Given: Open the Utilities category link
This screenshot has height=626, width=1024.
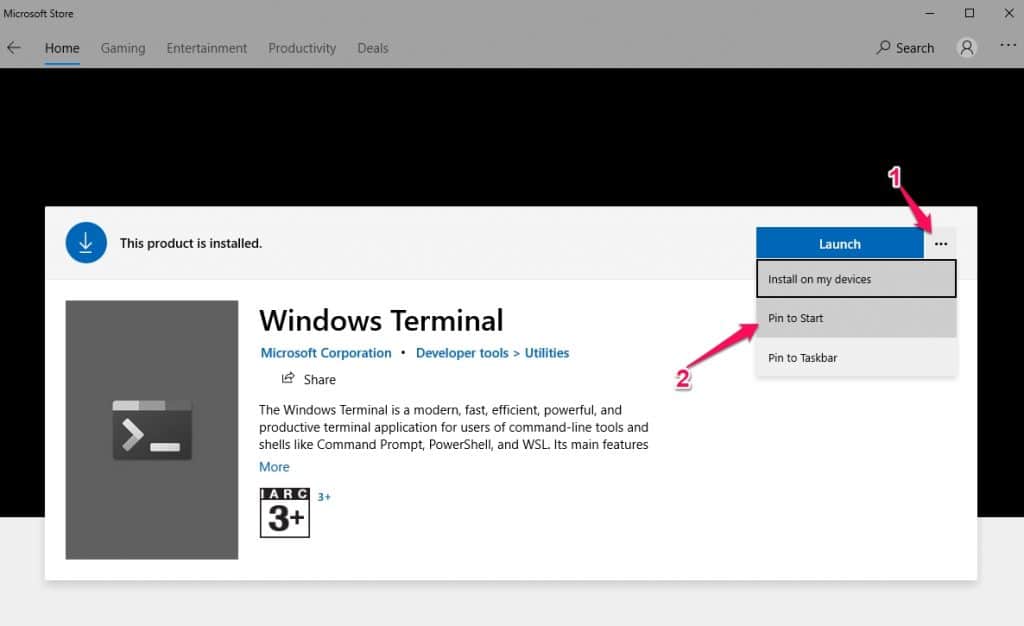Looking at the screenshot, I should click(x=546, y=352).
